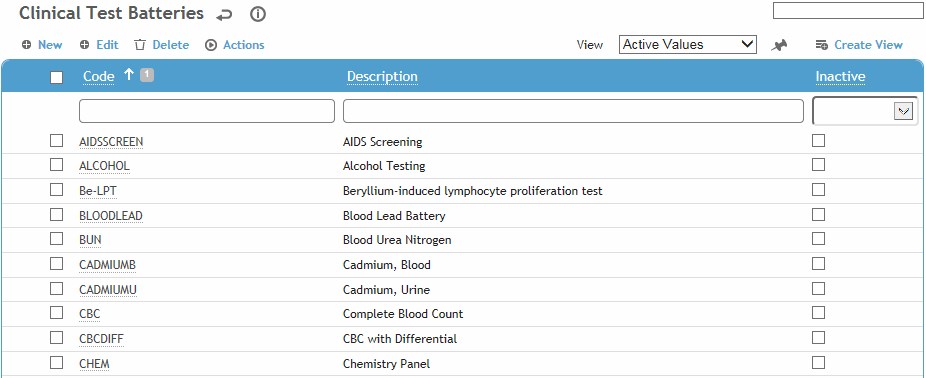Click the pin icon beside the View dropdown
Viewport: 926px width, 378px height.
[x=780, y=45]
